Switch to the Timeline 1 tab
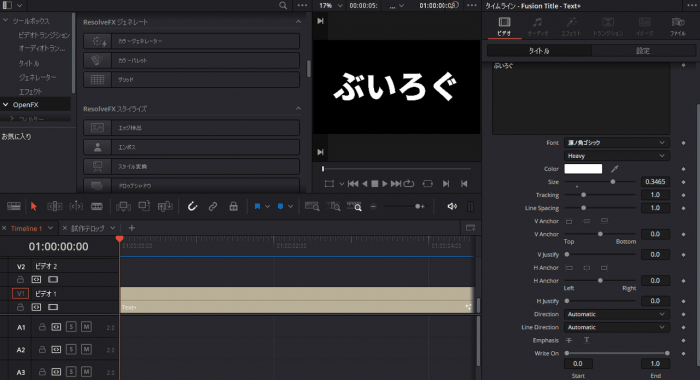Screen dimensions: 700x380 (26, 228)
